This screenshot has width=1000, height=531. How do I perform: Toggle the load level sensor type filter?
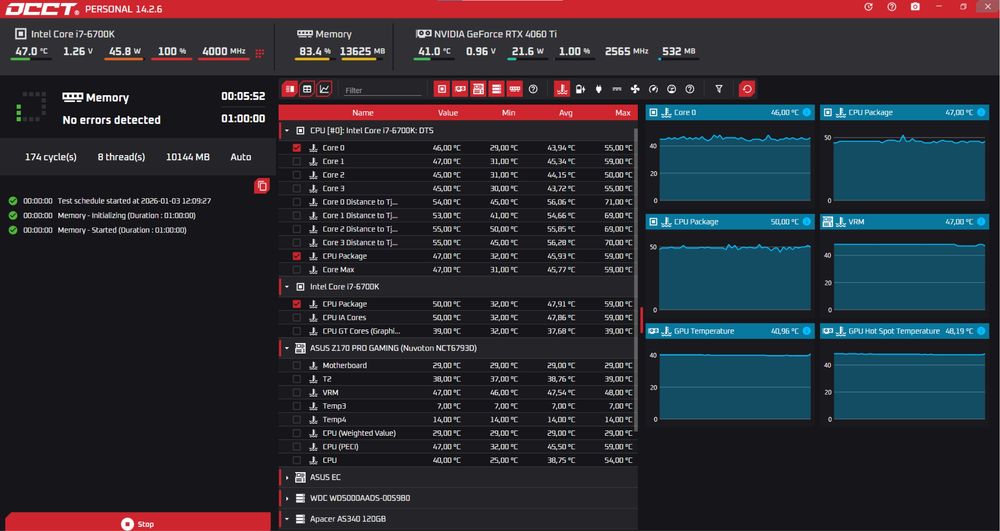click(672, 89)
